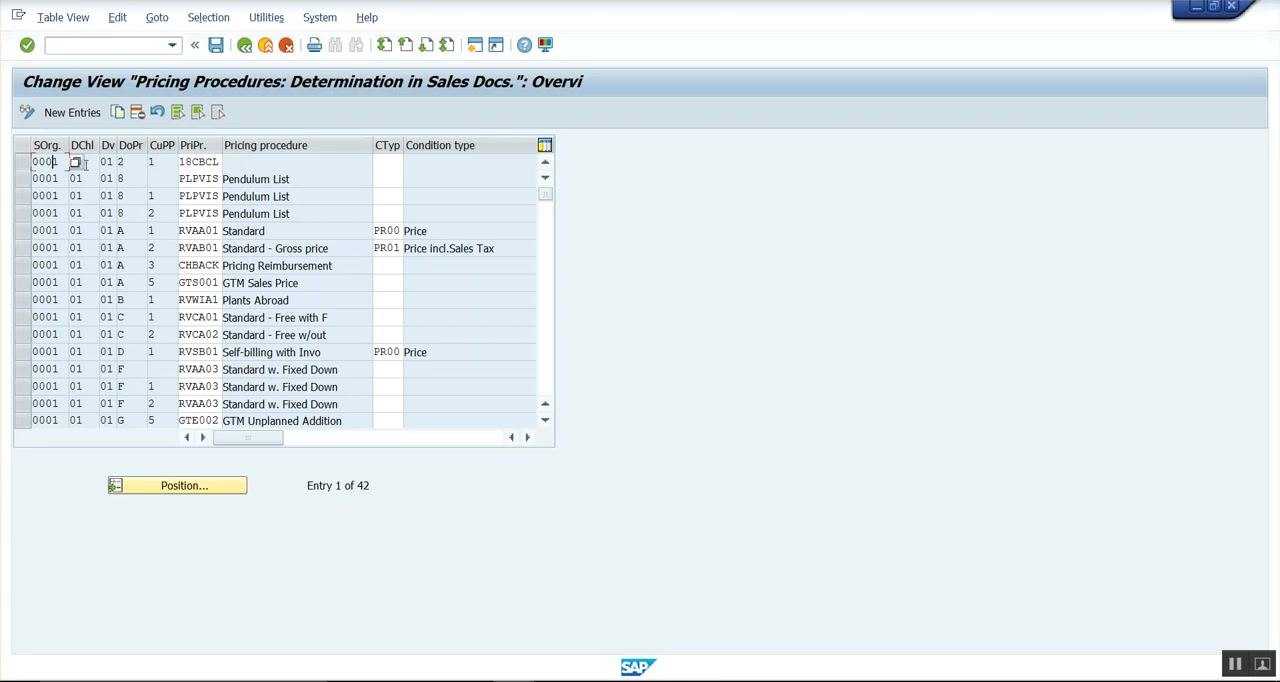
Task: Select the row selector for the 18CBCL row
Action: point(22,162)
